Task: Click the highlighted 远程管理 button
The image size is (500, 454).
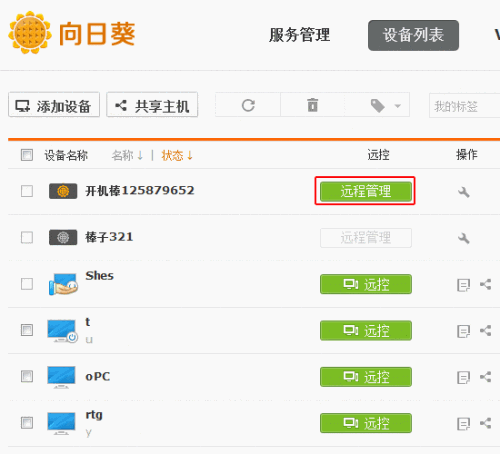Action: click(x=366, y=191)
